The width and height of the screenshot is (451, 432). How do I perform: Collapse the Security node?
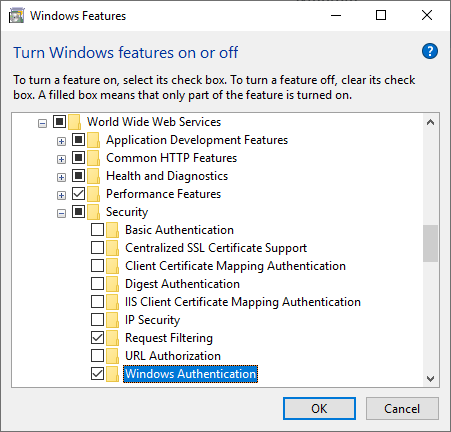[61, 214]
